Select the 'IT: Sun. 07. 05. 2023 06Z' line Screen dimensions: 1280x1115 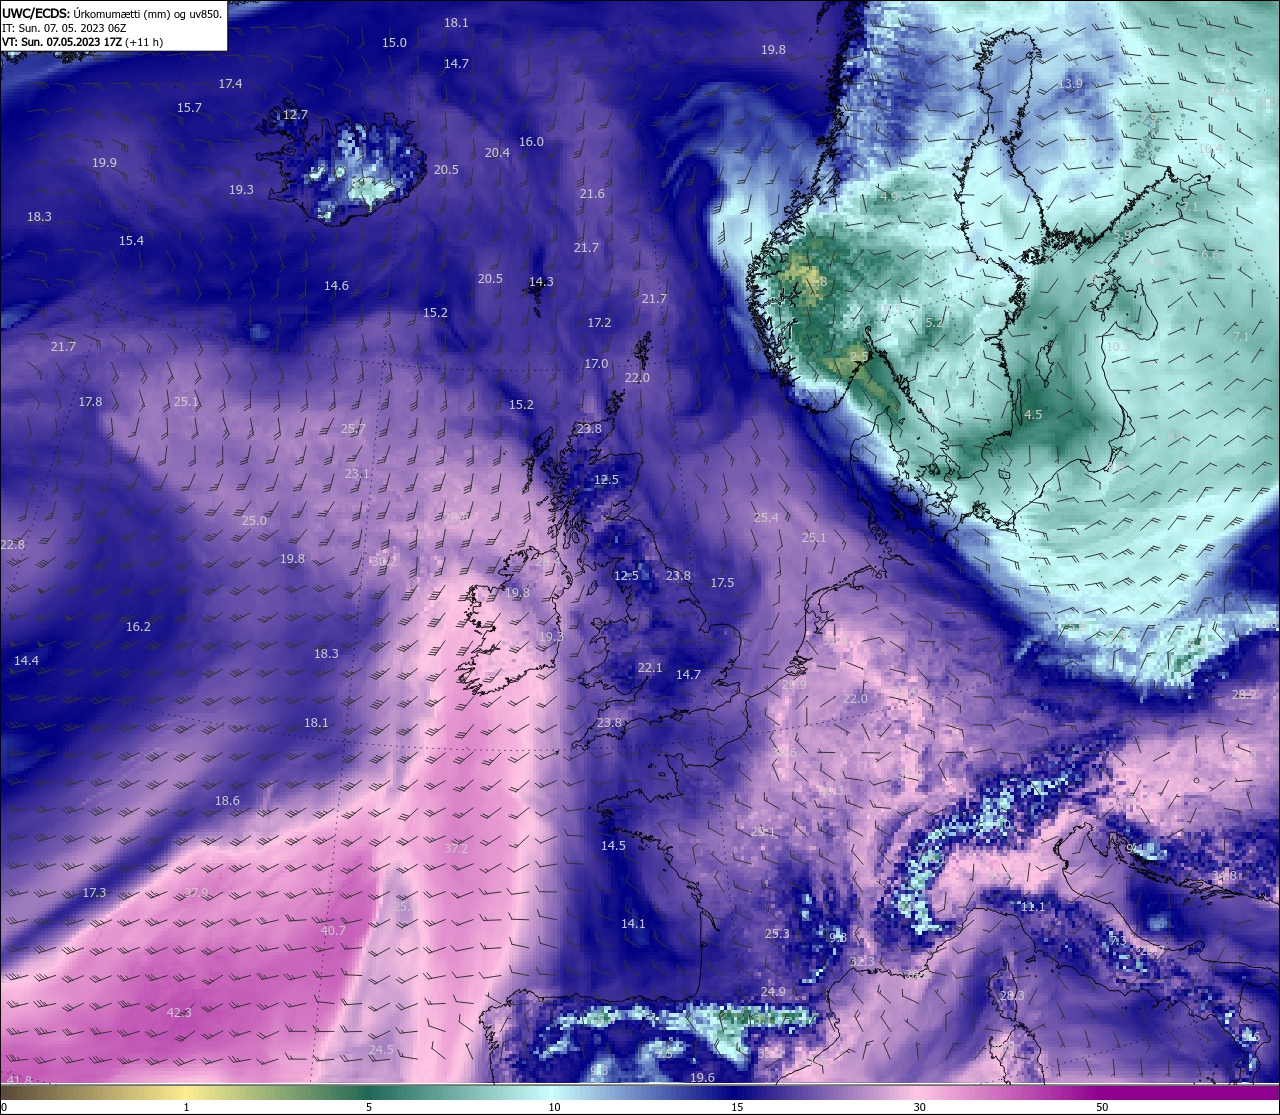pos(64,28)
